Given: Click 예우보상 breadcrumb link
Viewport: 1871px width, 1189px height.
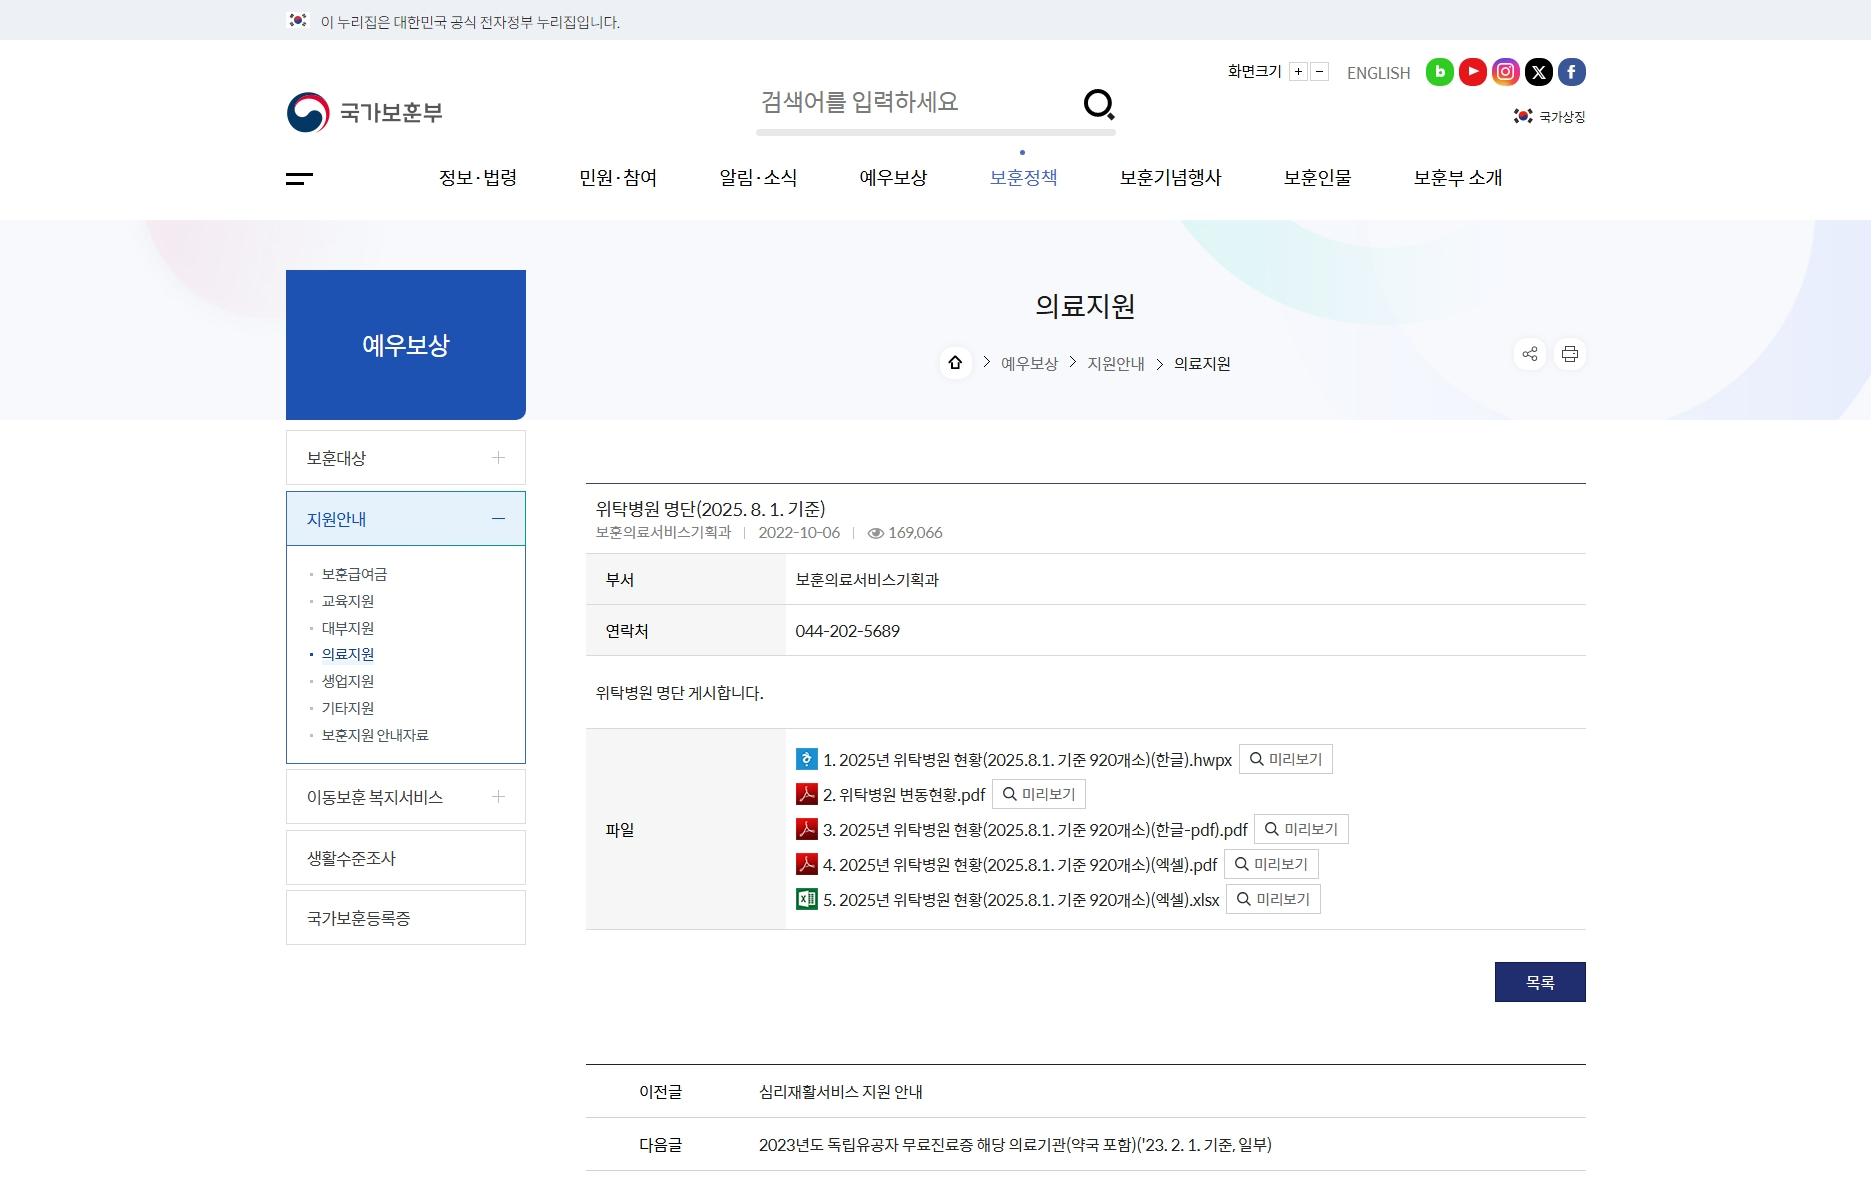Looking at the screenshot, I should coord(1029,364).
